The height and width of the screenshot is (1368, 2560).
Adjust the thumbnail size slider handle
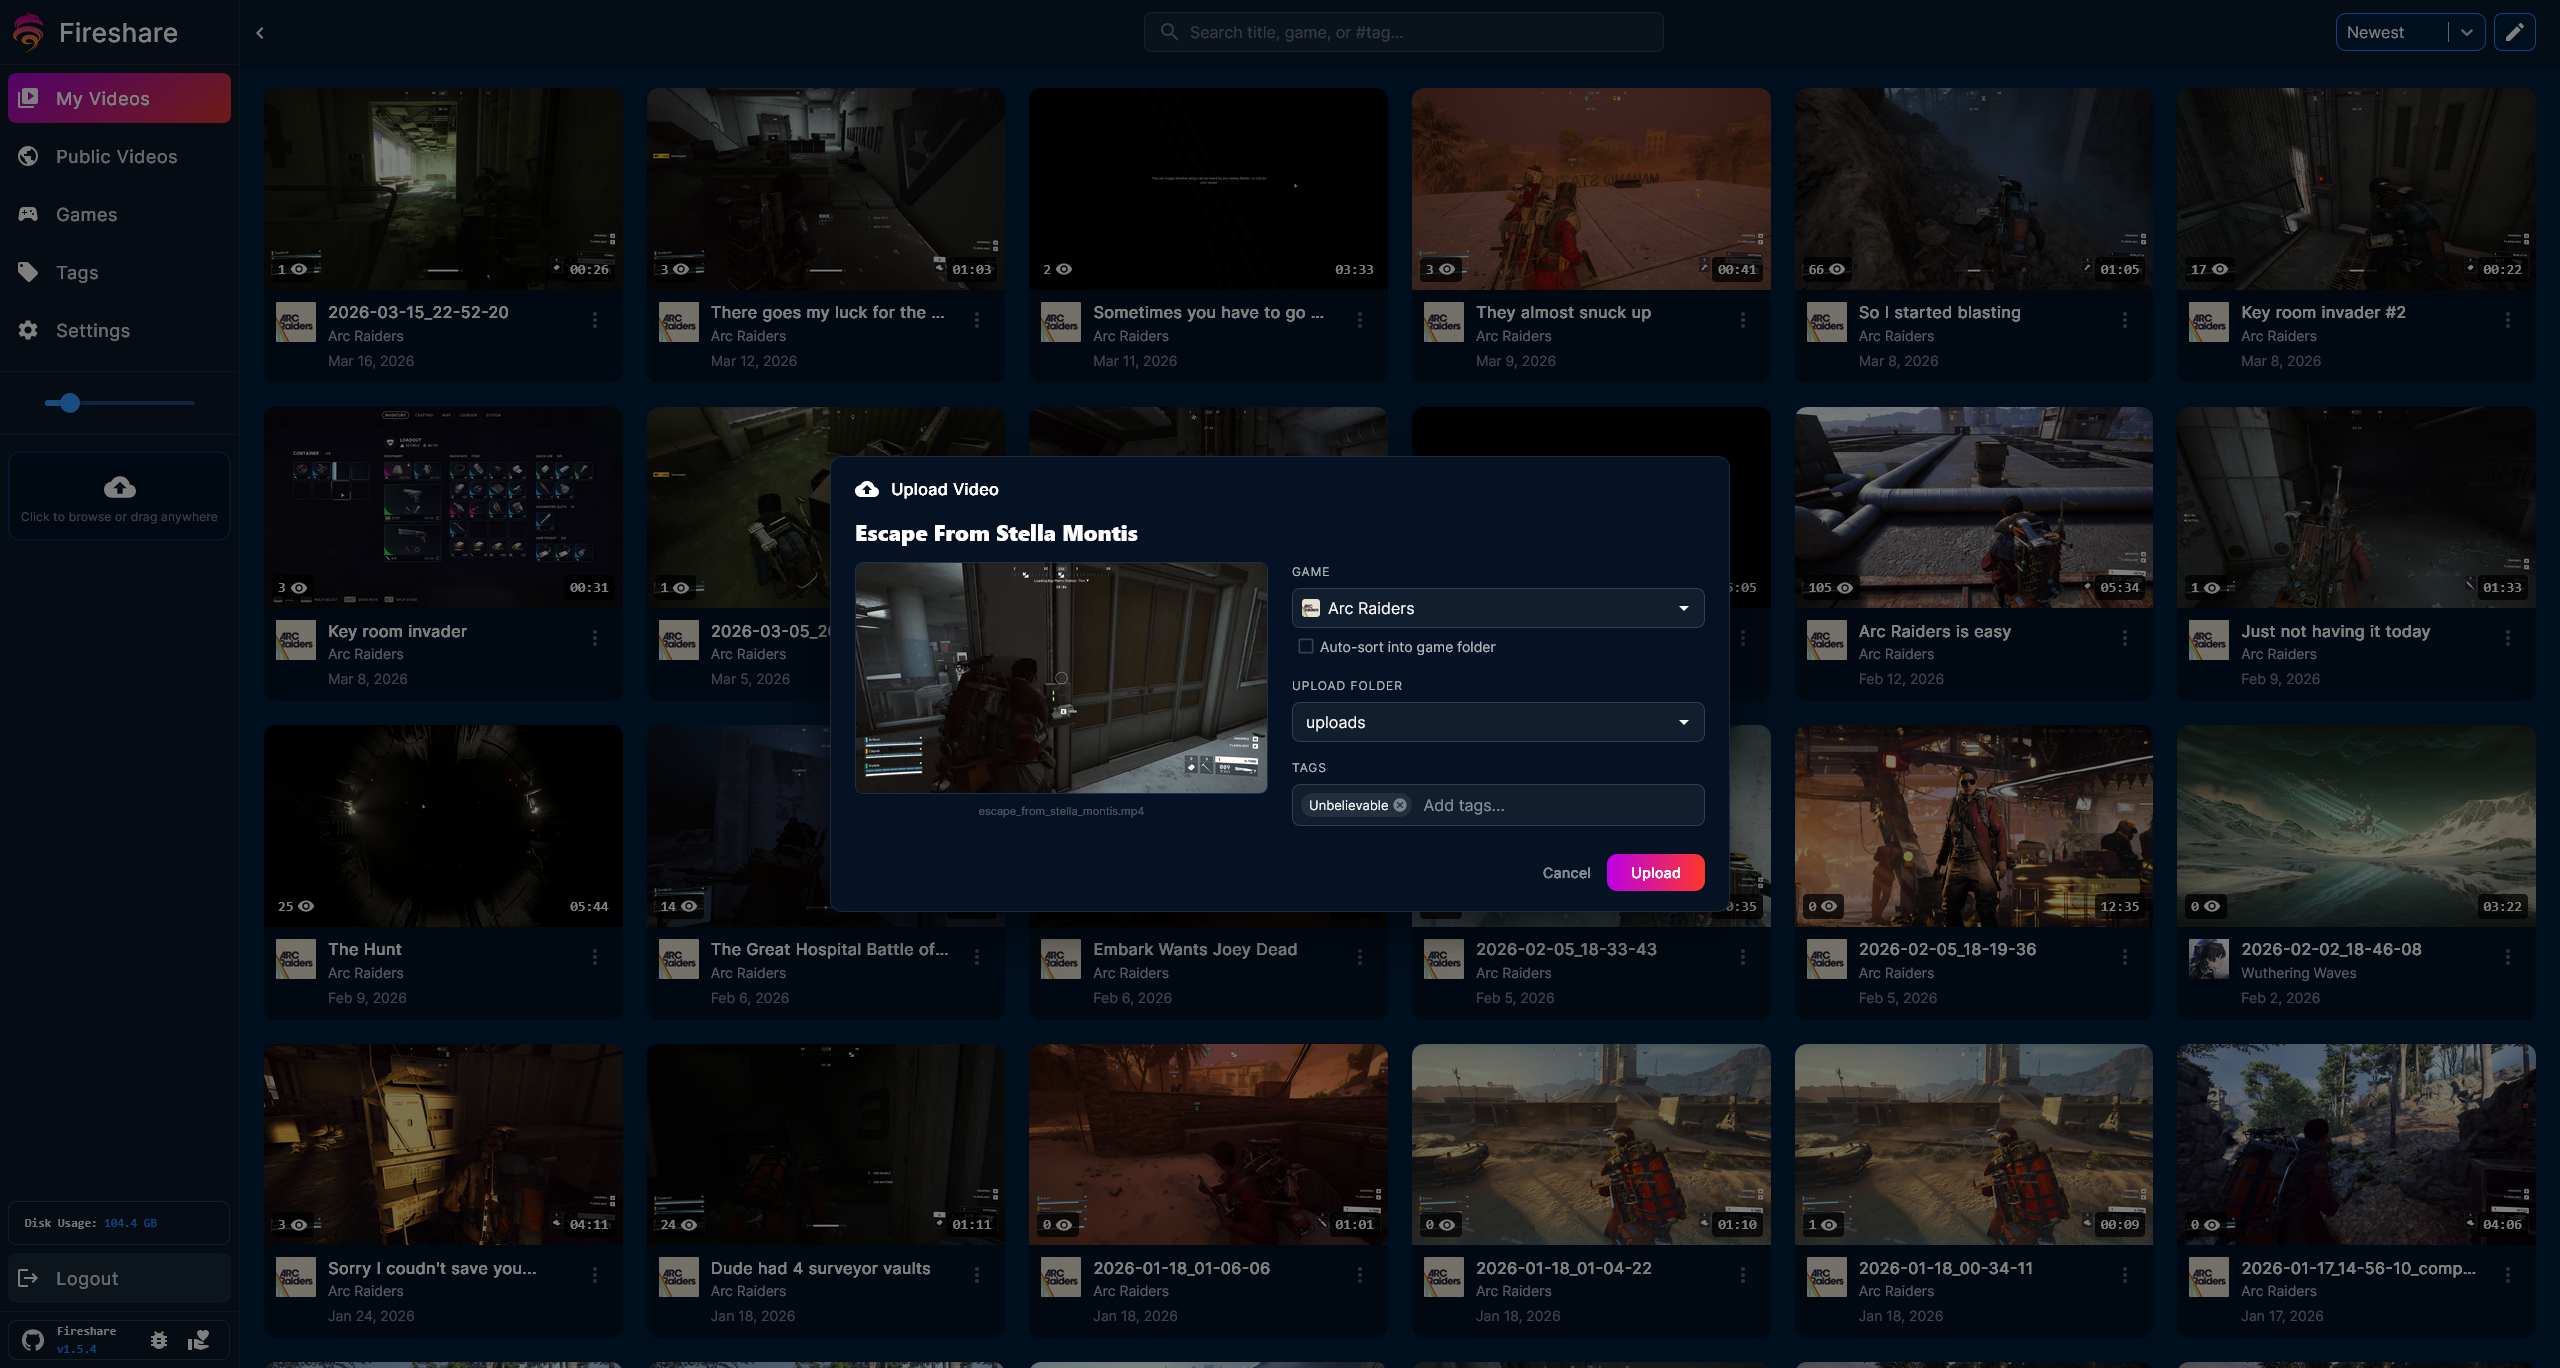tap(69, 403)
